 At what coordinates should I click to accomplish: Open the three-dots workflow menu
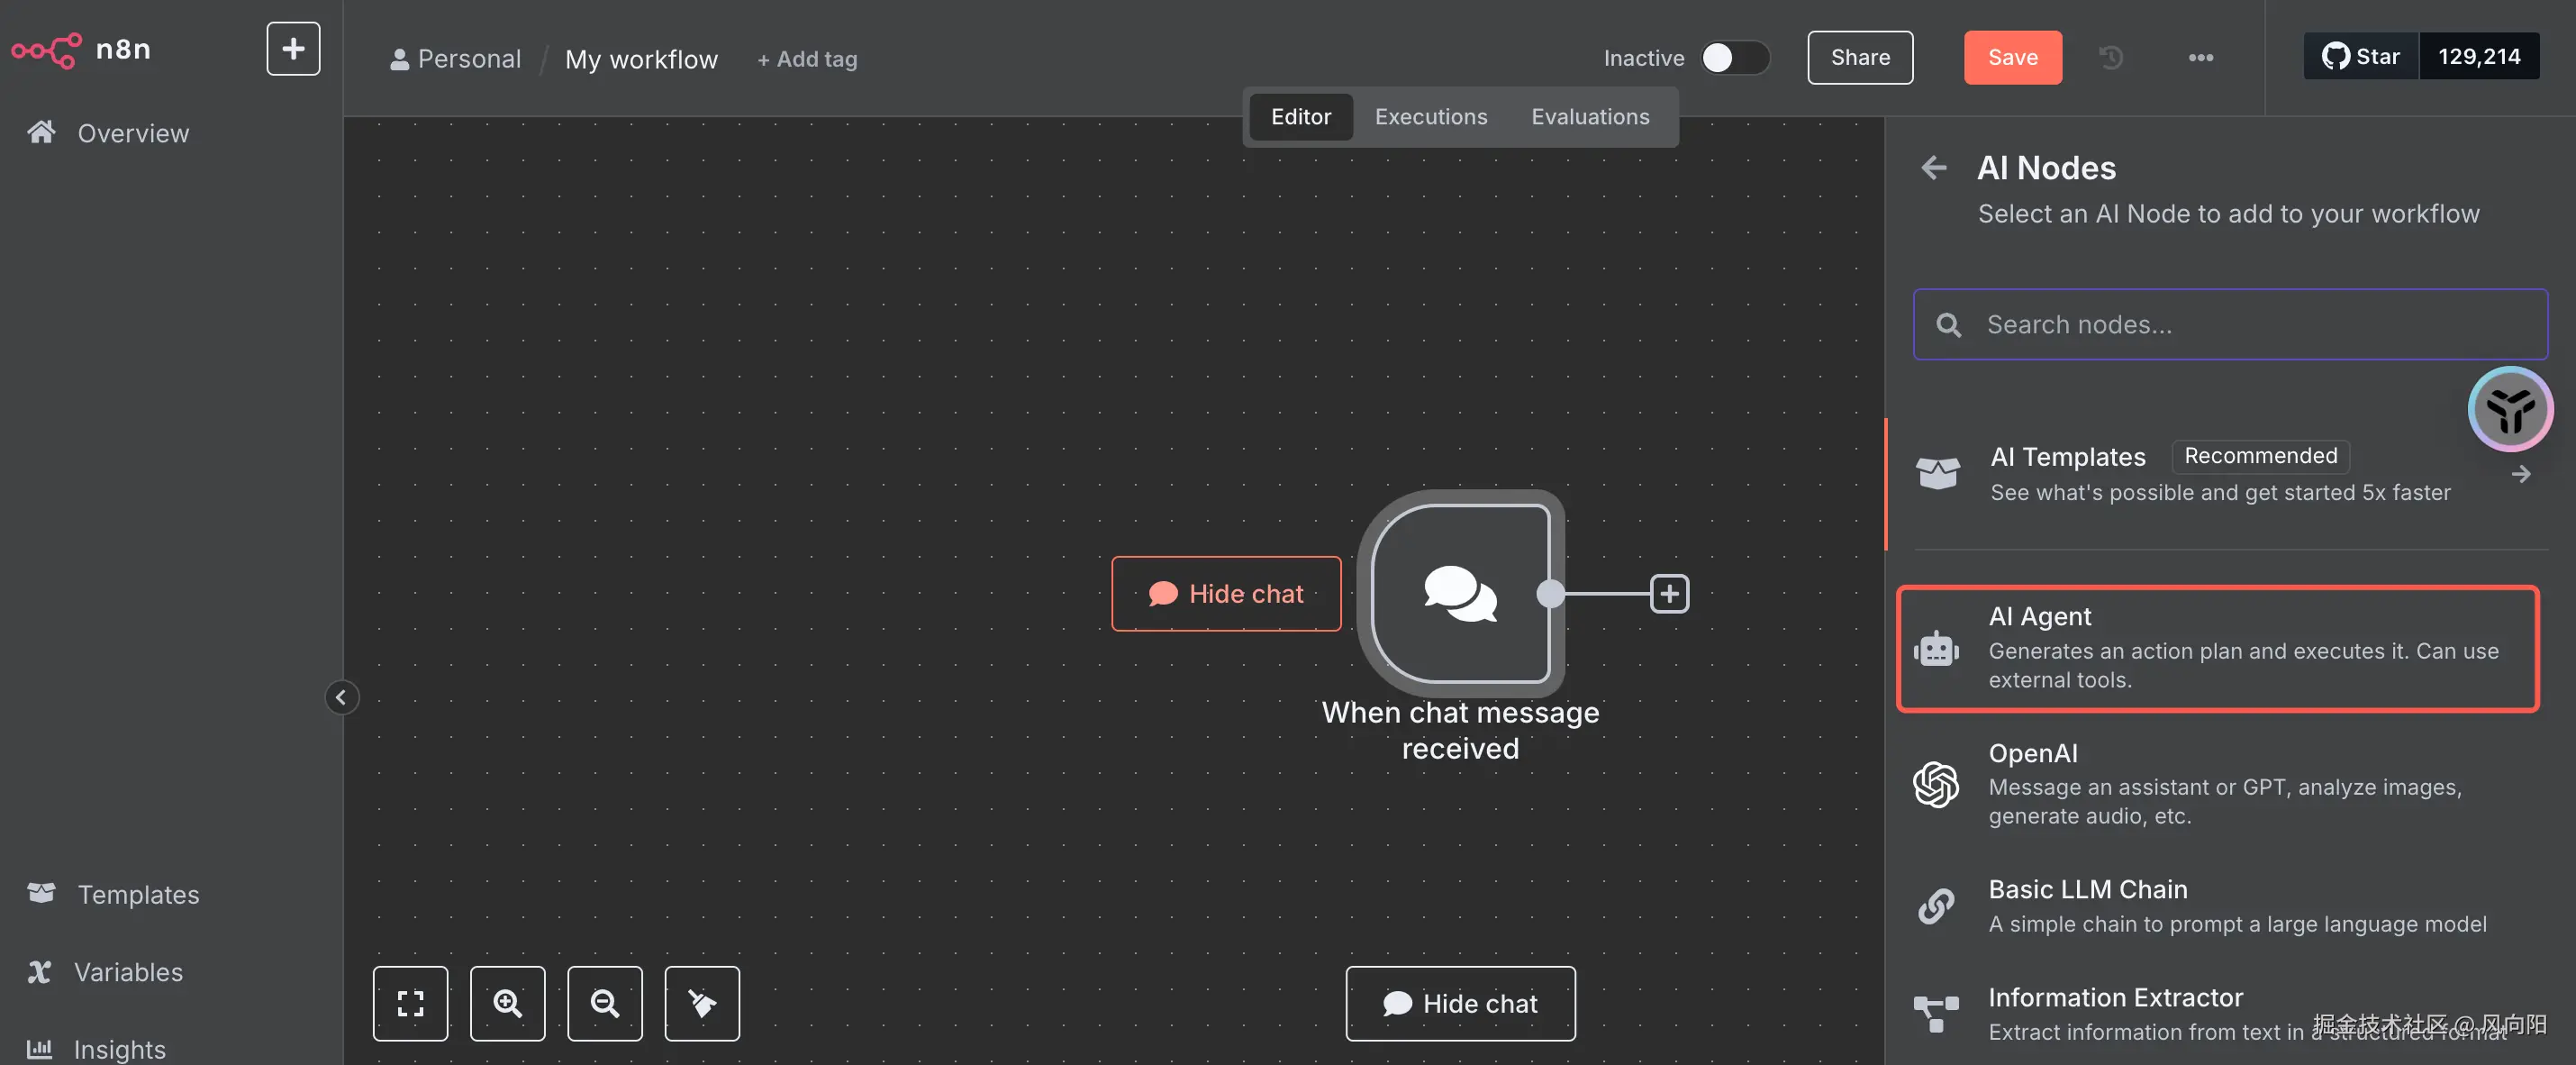[x=2200, y=58]
